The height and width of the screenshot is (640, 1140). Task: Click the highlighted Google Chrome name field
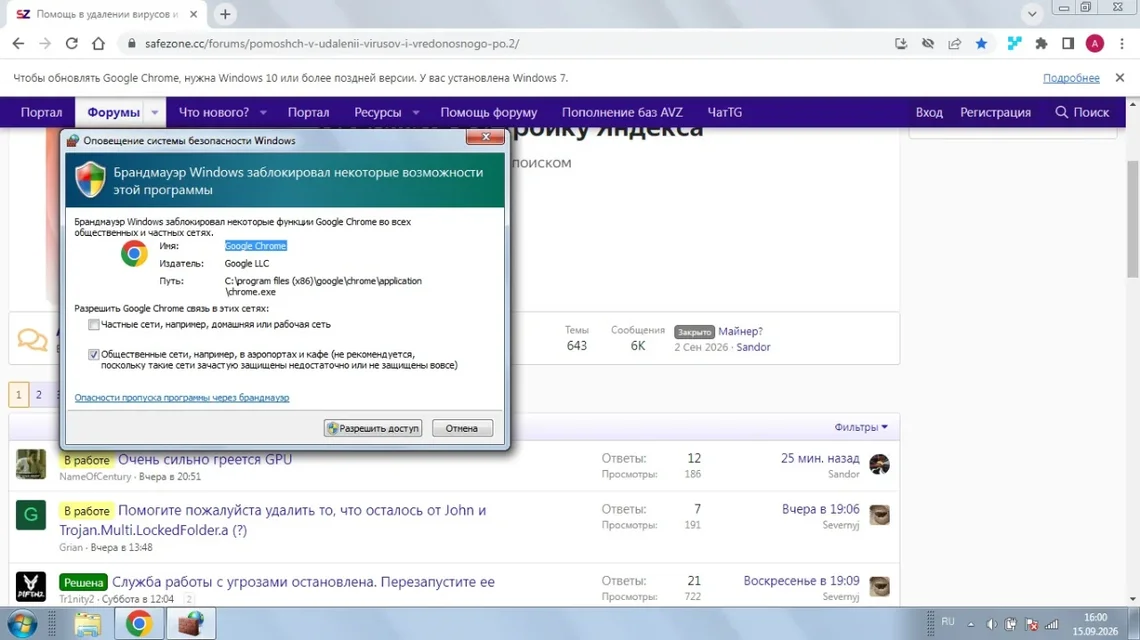(x=255, y=246)
